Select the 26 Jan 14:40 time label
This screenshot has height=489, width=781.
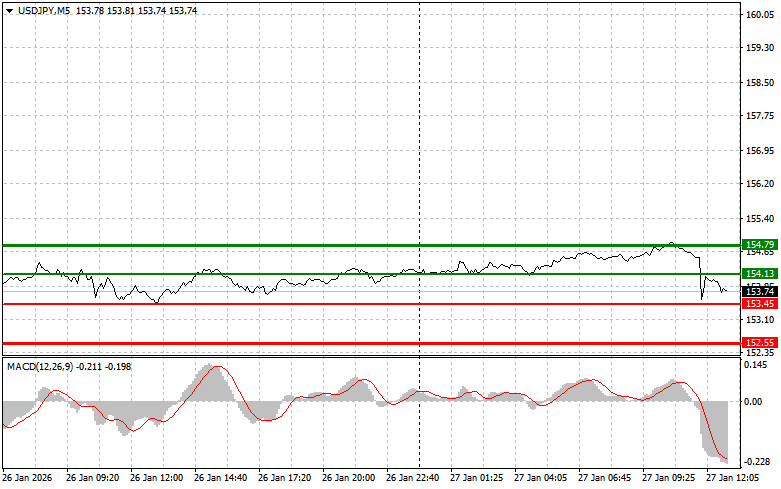pyautogui.click(x=220, y=478)
